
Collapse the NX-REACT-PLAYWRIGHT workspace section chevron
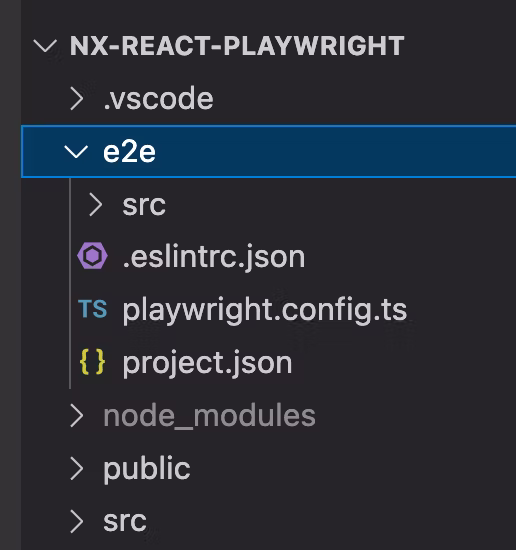point(45,46)
